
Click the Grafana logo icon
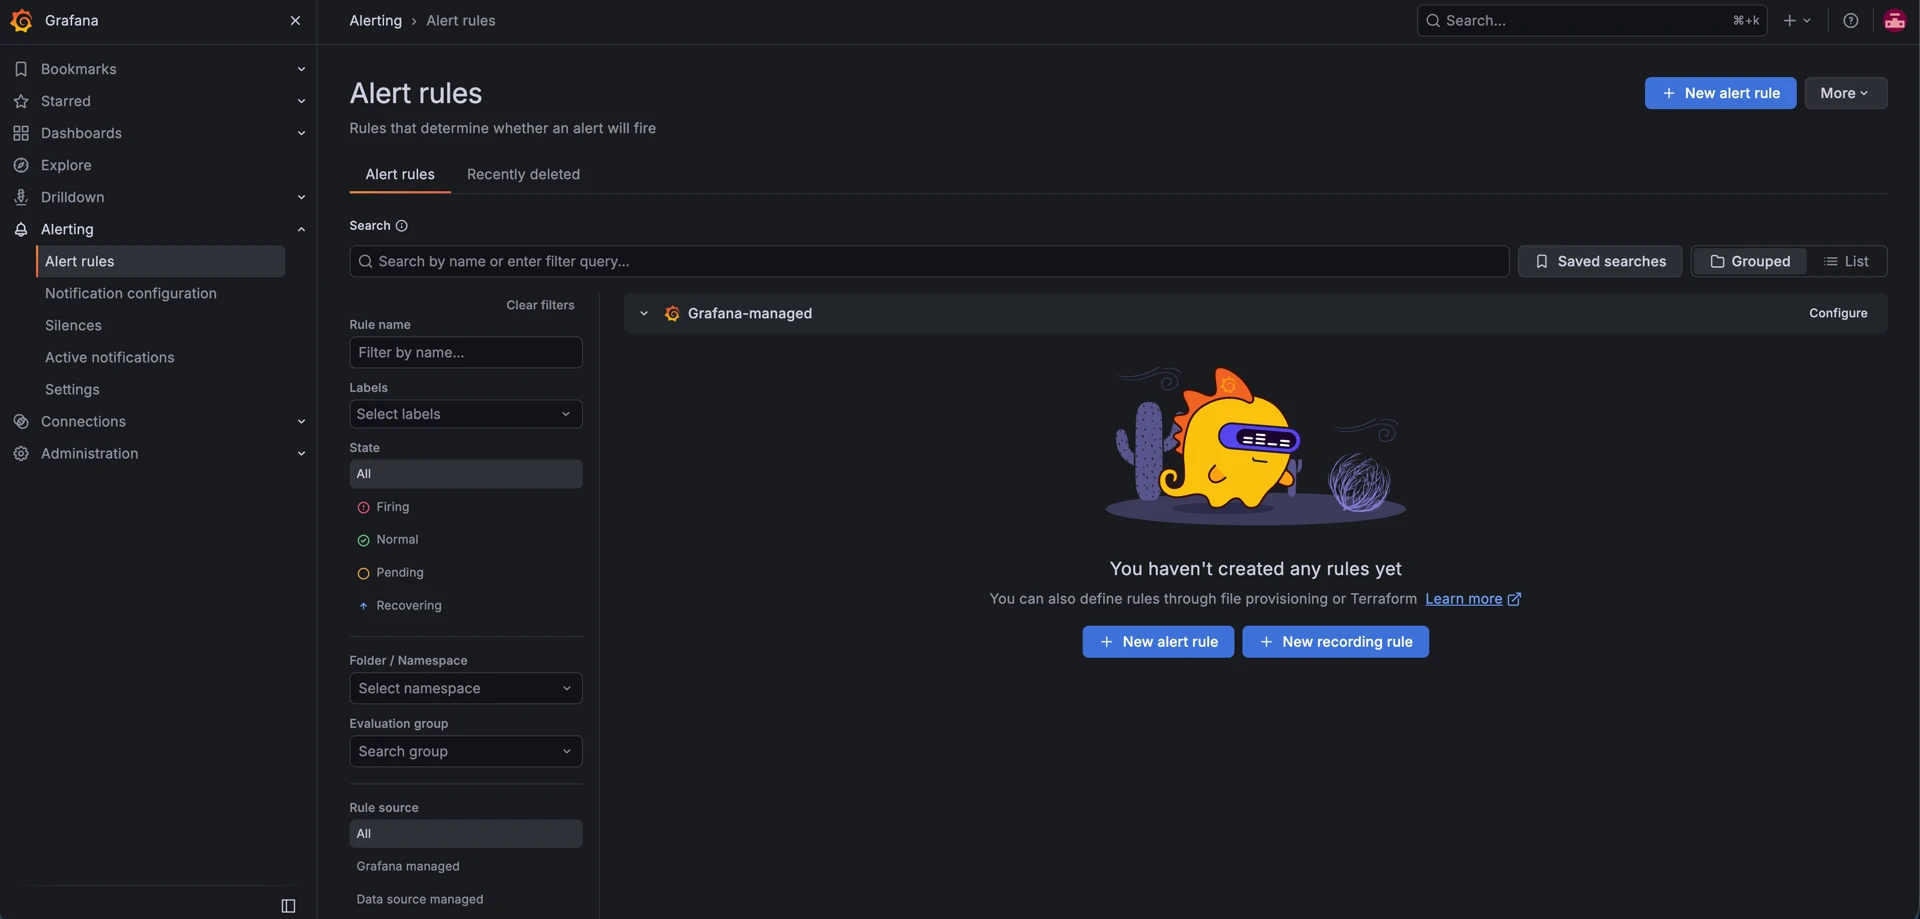[x=21, y=21]
